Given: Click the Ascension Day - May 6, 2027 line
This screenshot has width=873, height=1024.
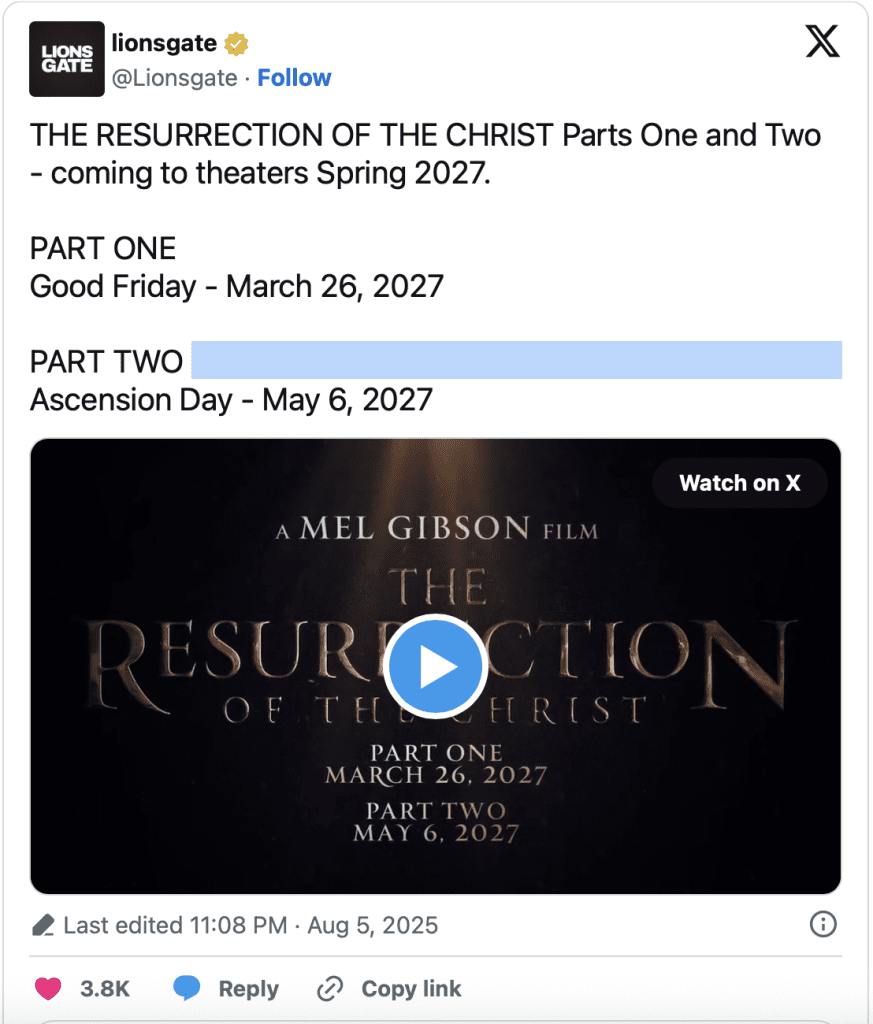Looking at the screenshot, I should pos(231,400).
